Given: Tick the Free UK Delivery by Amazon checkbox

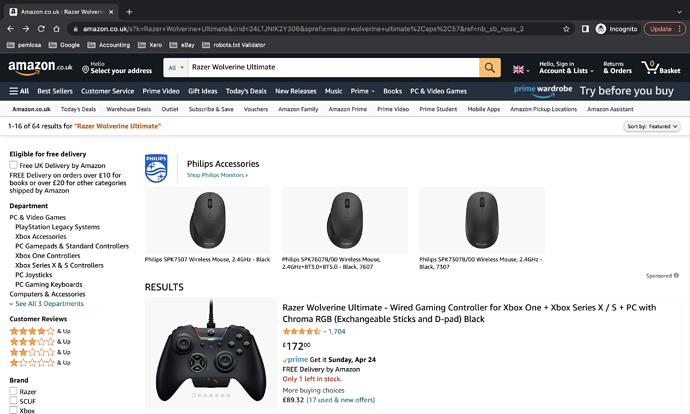Looking at the screenshot, I should (x=14, y=165).
